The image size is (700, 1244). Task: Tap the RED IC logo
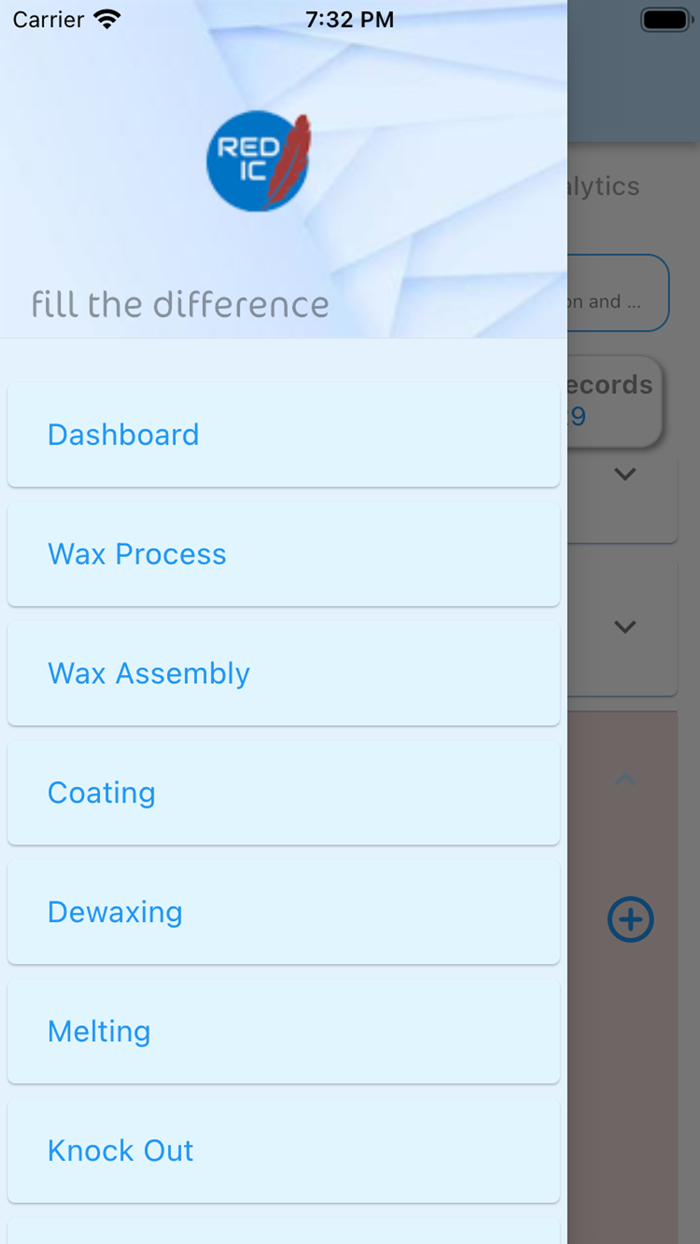[x=258, y=162]
